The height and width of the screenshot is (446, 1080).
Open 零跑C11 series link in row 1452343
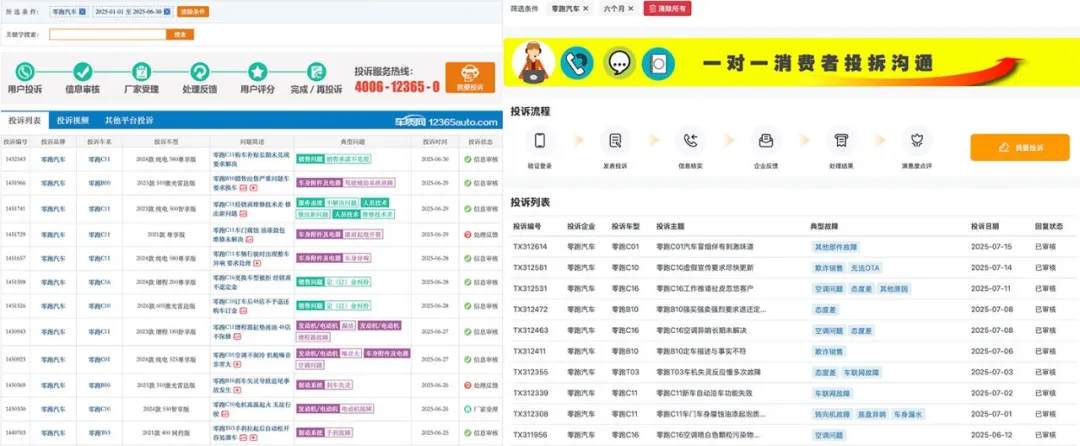point(99,159)
